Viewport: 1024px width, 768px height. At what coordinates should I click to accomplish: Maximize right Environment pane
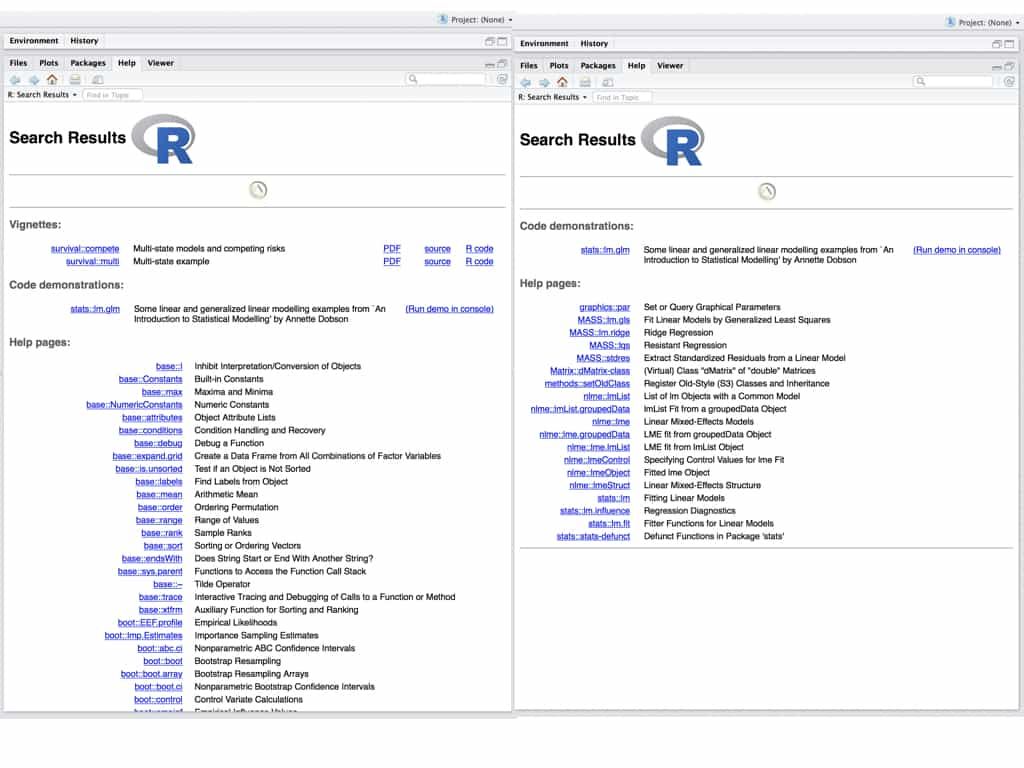click(1010, 44)
